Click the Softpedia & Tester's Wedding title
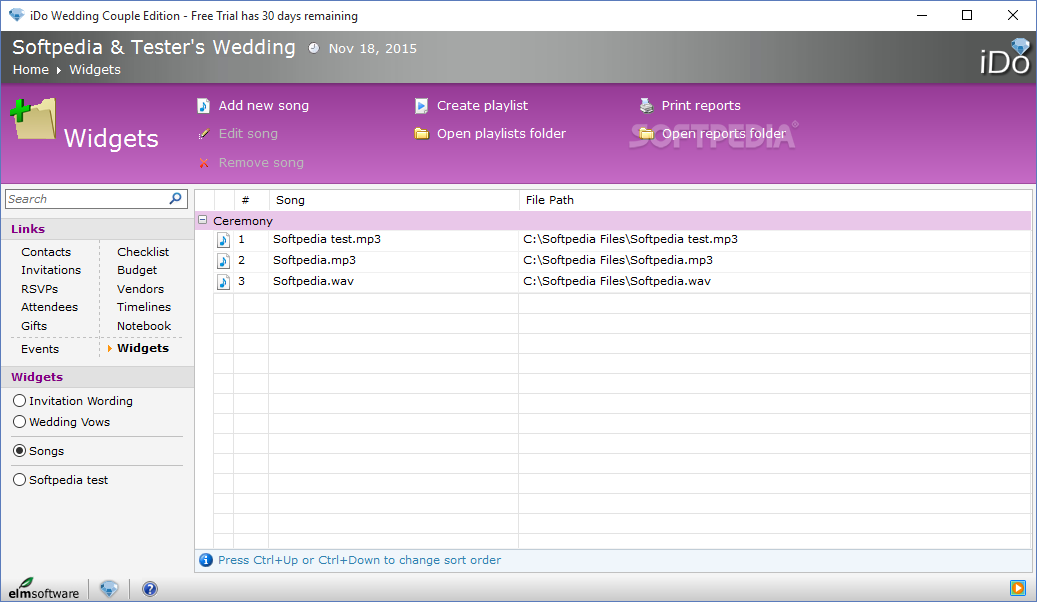The width and height of the screenshot is (1037, 602). click(x=154, y=47)
